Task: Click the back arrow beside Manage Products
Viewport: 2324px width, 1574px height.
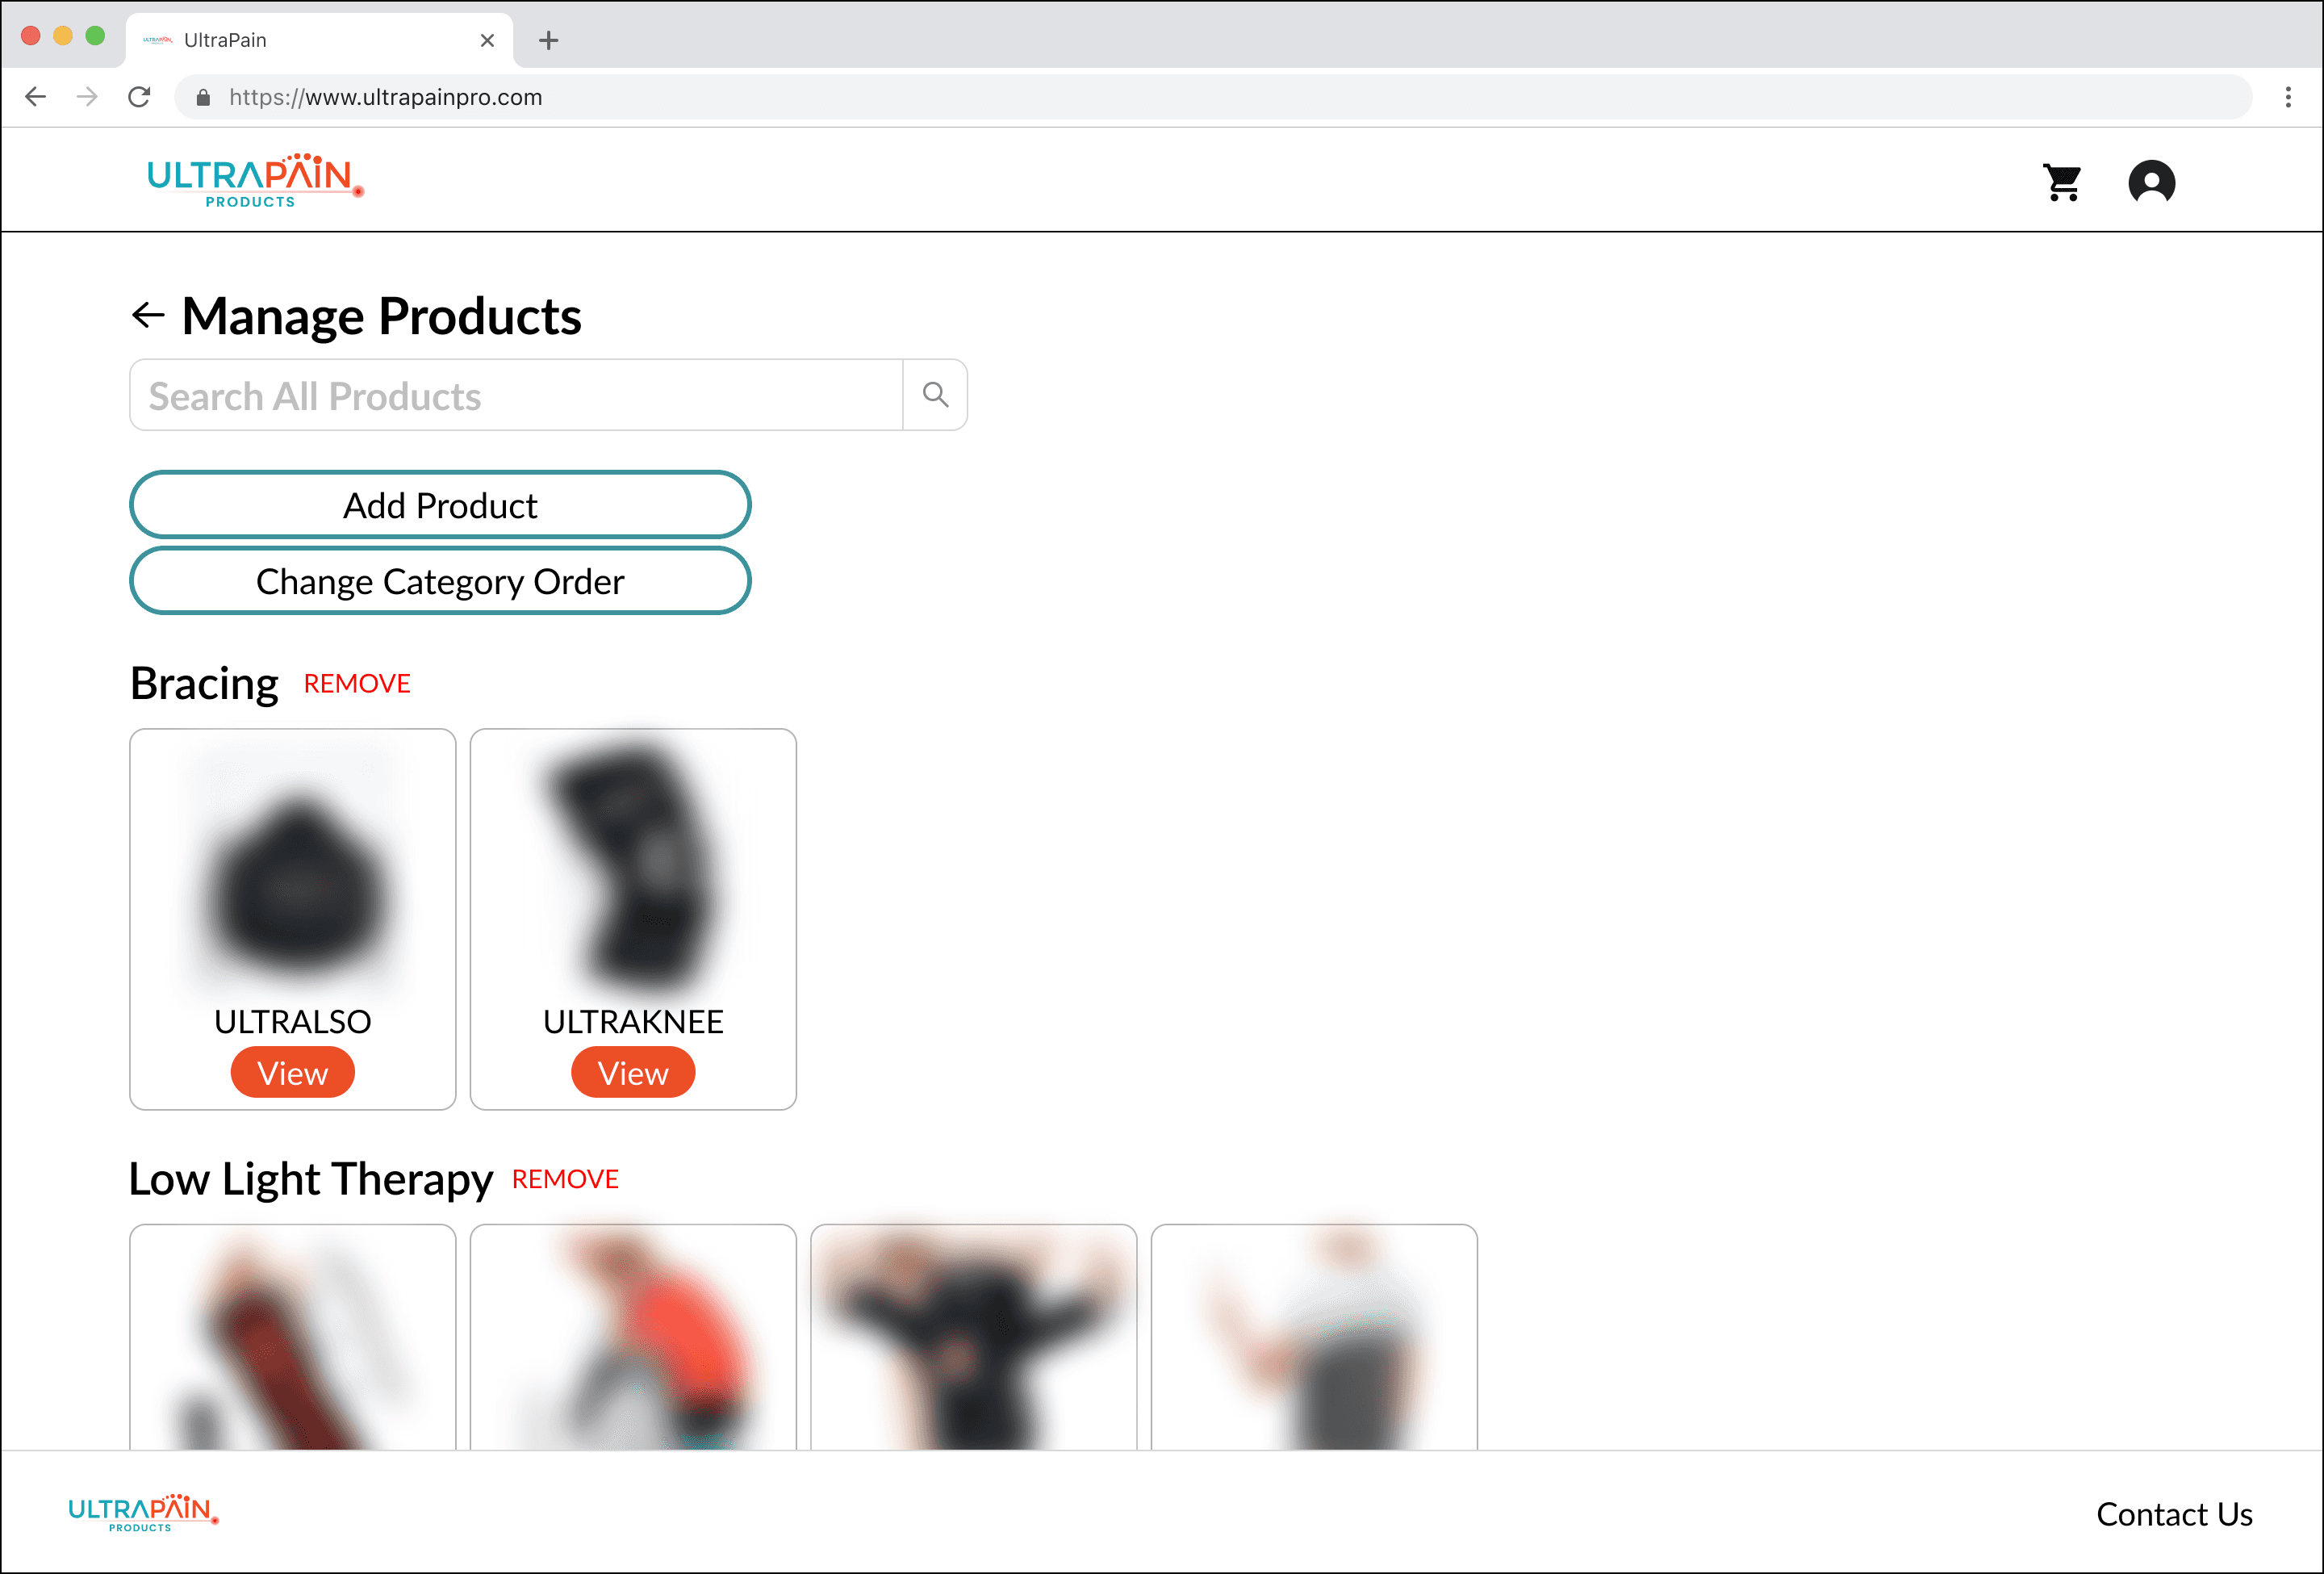Action: click(x=148, y=315)
